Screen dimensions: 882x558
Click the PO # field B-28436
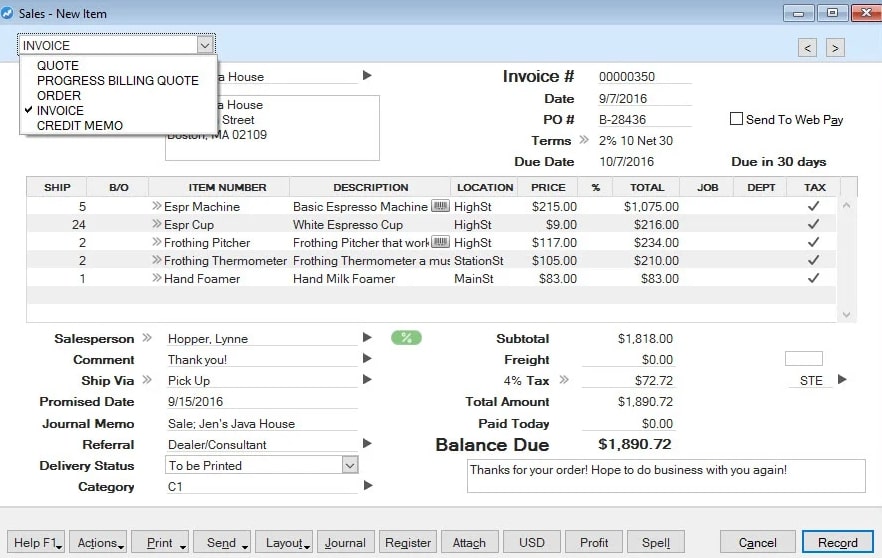point(644,119)
